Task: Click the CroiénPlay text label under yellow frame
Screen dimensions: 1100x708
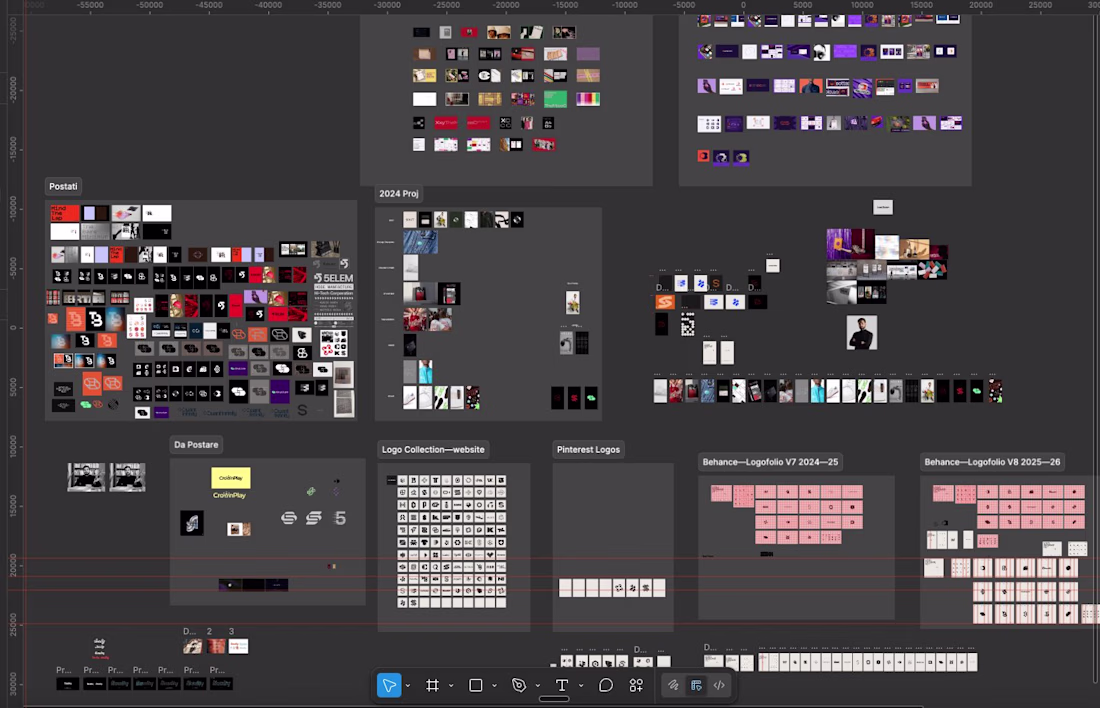Action: pos(229,495)
